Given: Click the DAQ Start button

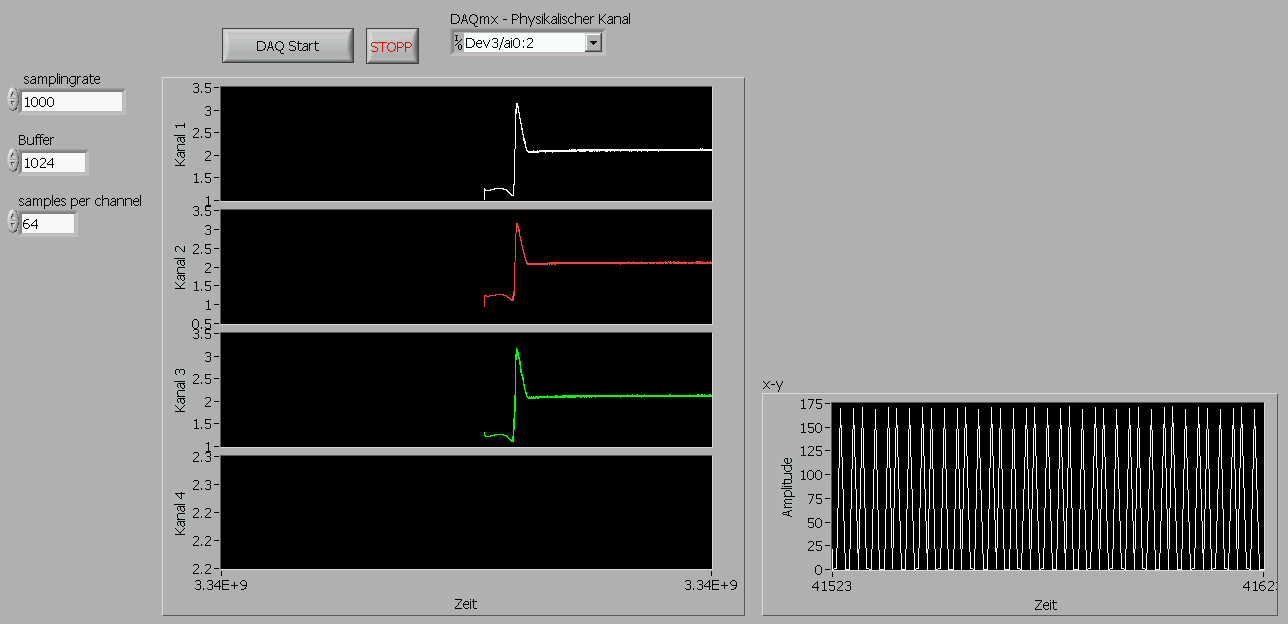Looking at the screenshot, I should 287,46.
